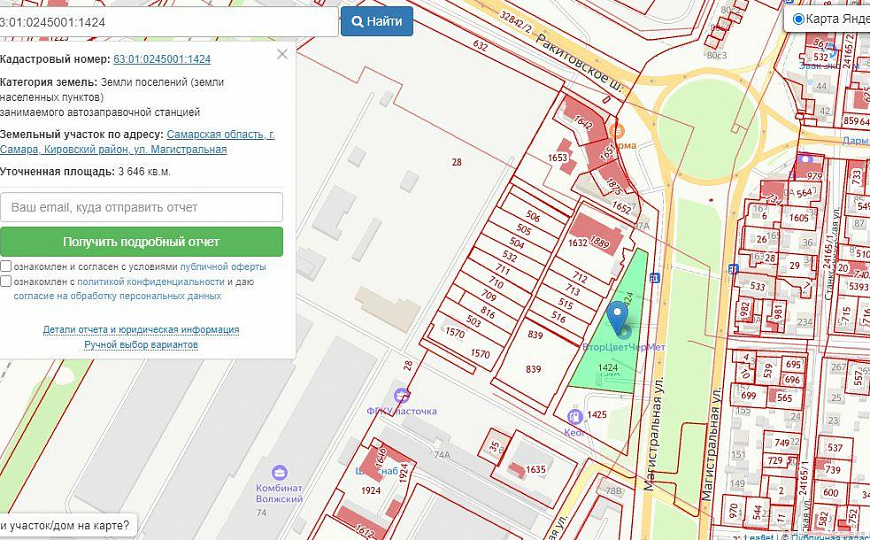
Task: Expand Ручной выбор вариантов
Action: point(141,345)
